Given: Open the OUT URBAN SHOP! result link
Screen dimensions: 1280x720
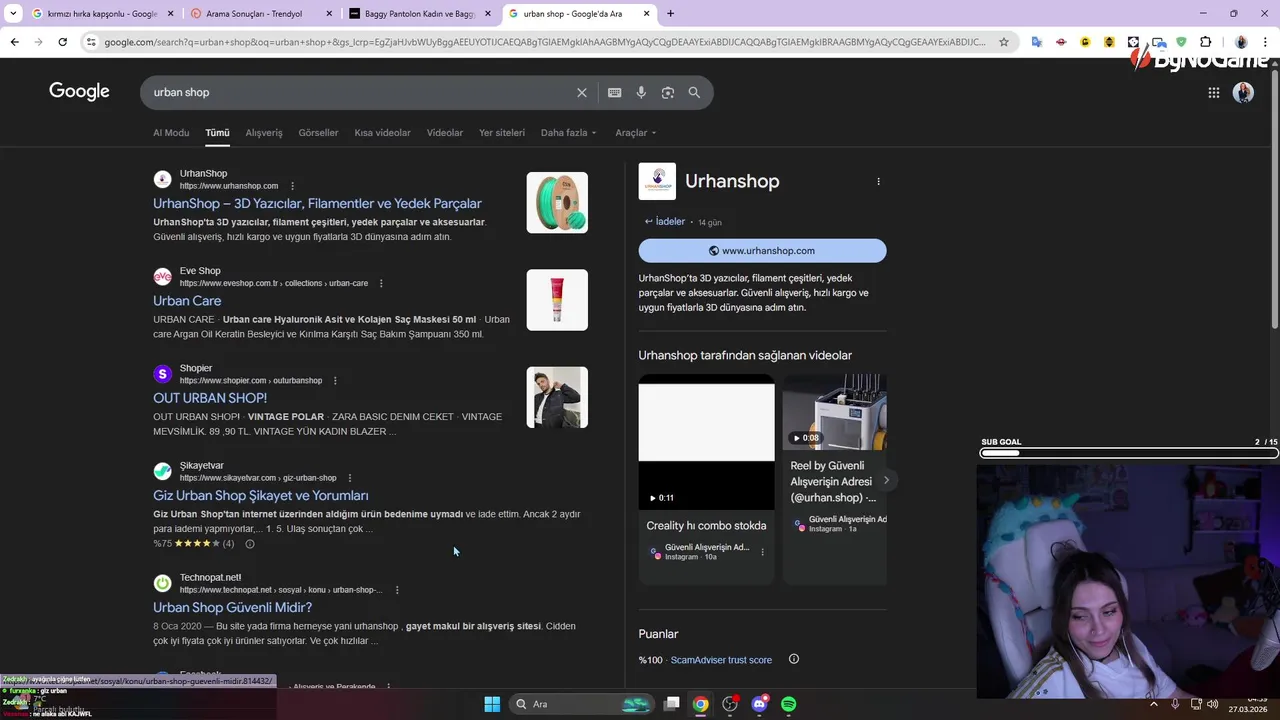Looking at the screenshot, I should point(210,398).
